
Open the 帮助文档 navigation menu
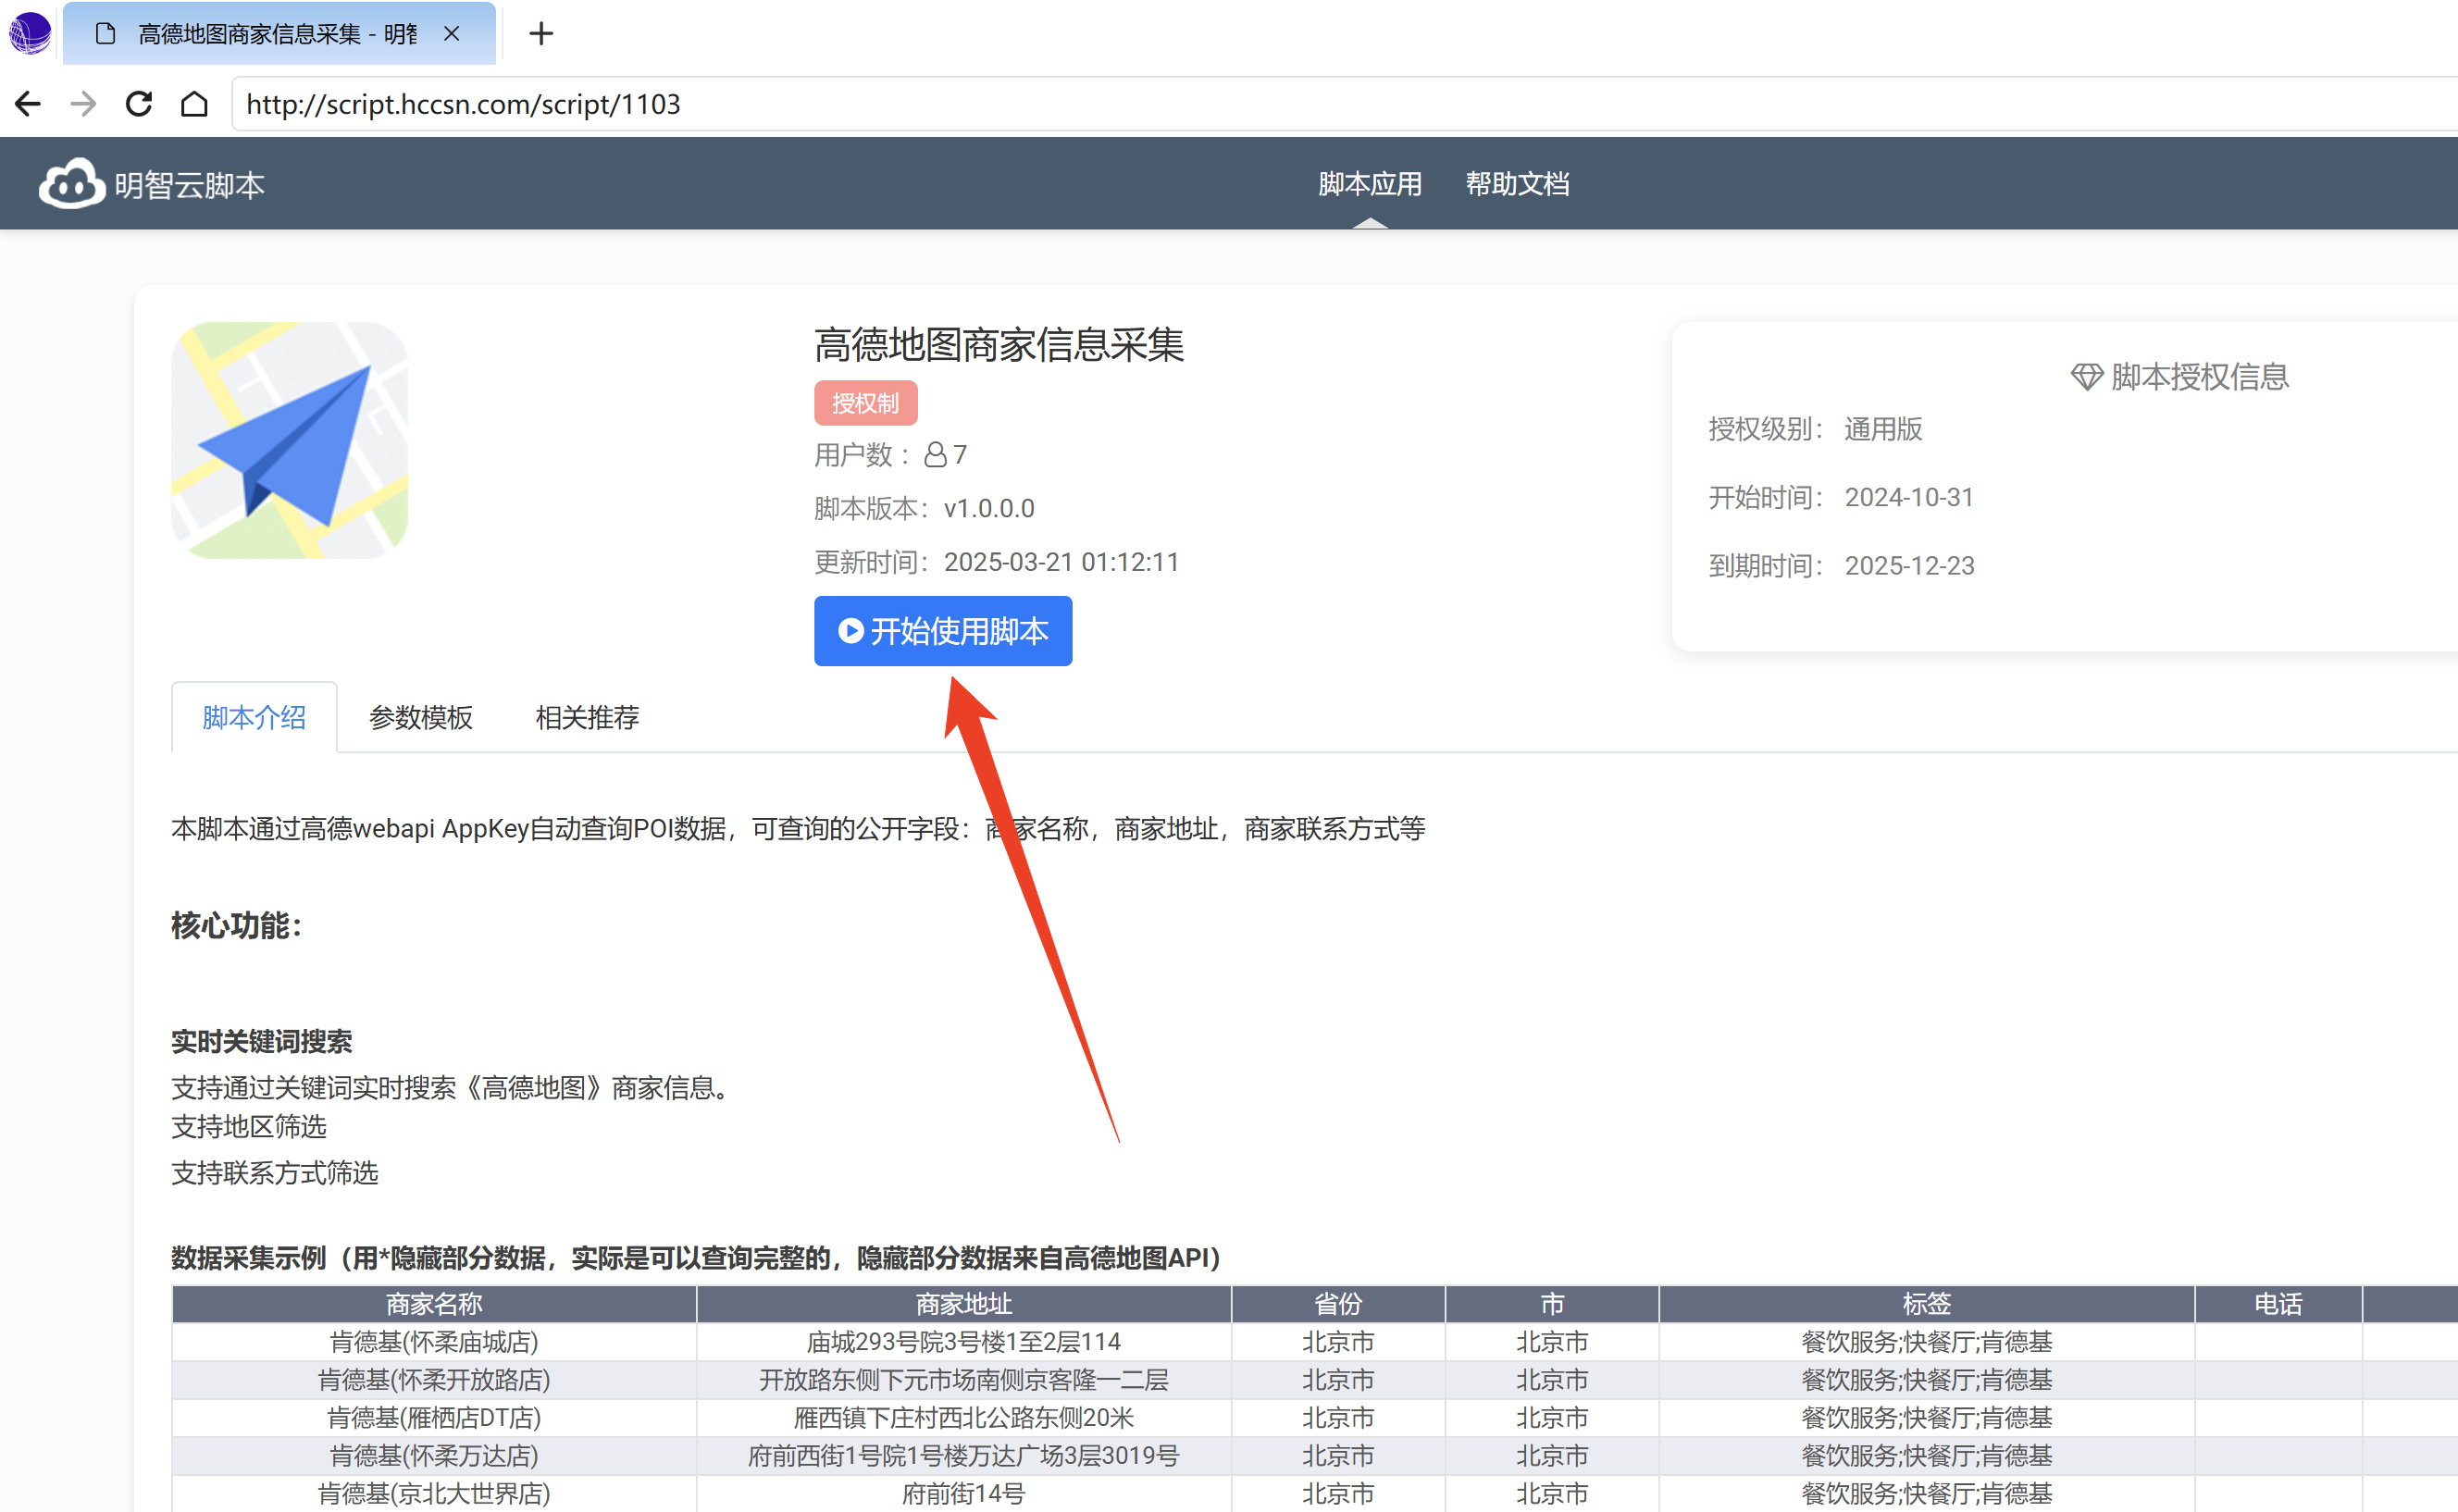(1517, 184)
